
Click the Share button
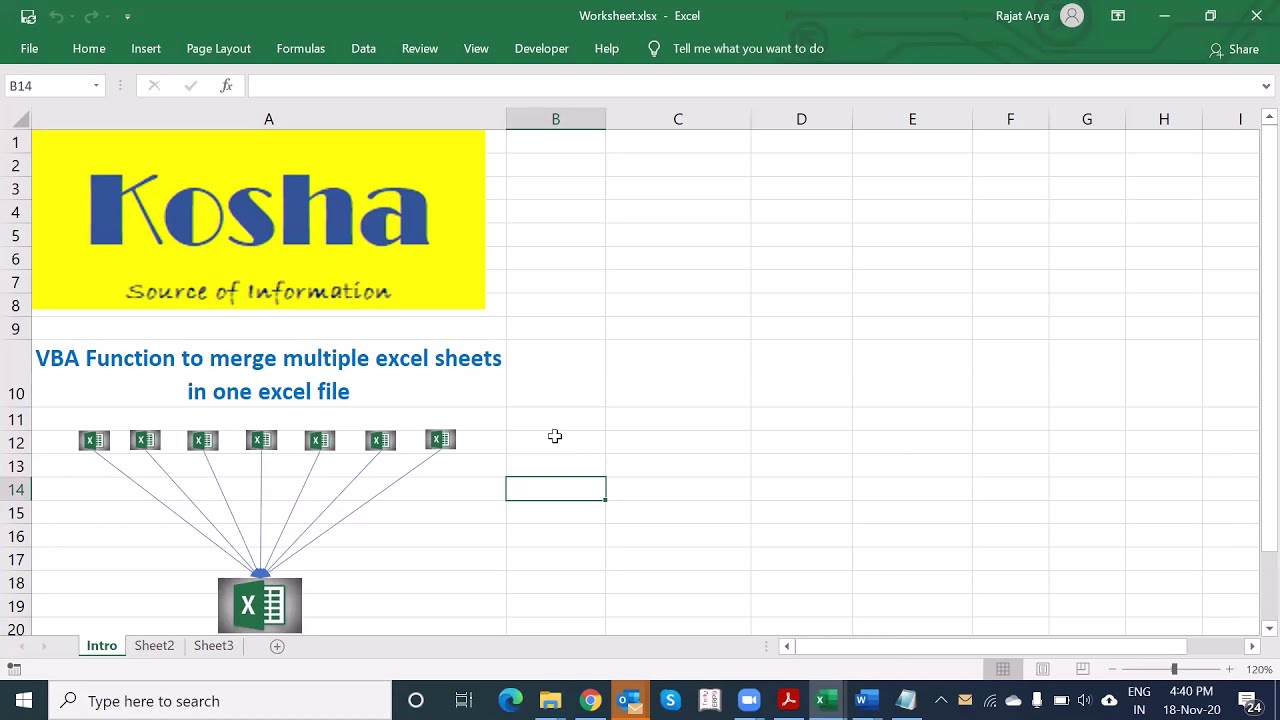[1234, 49]
